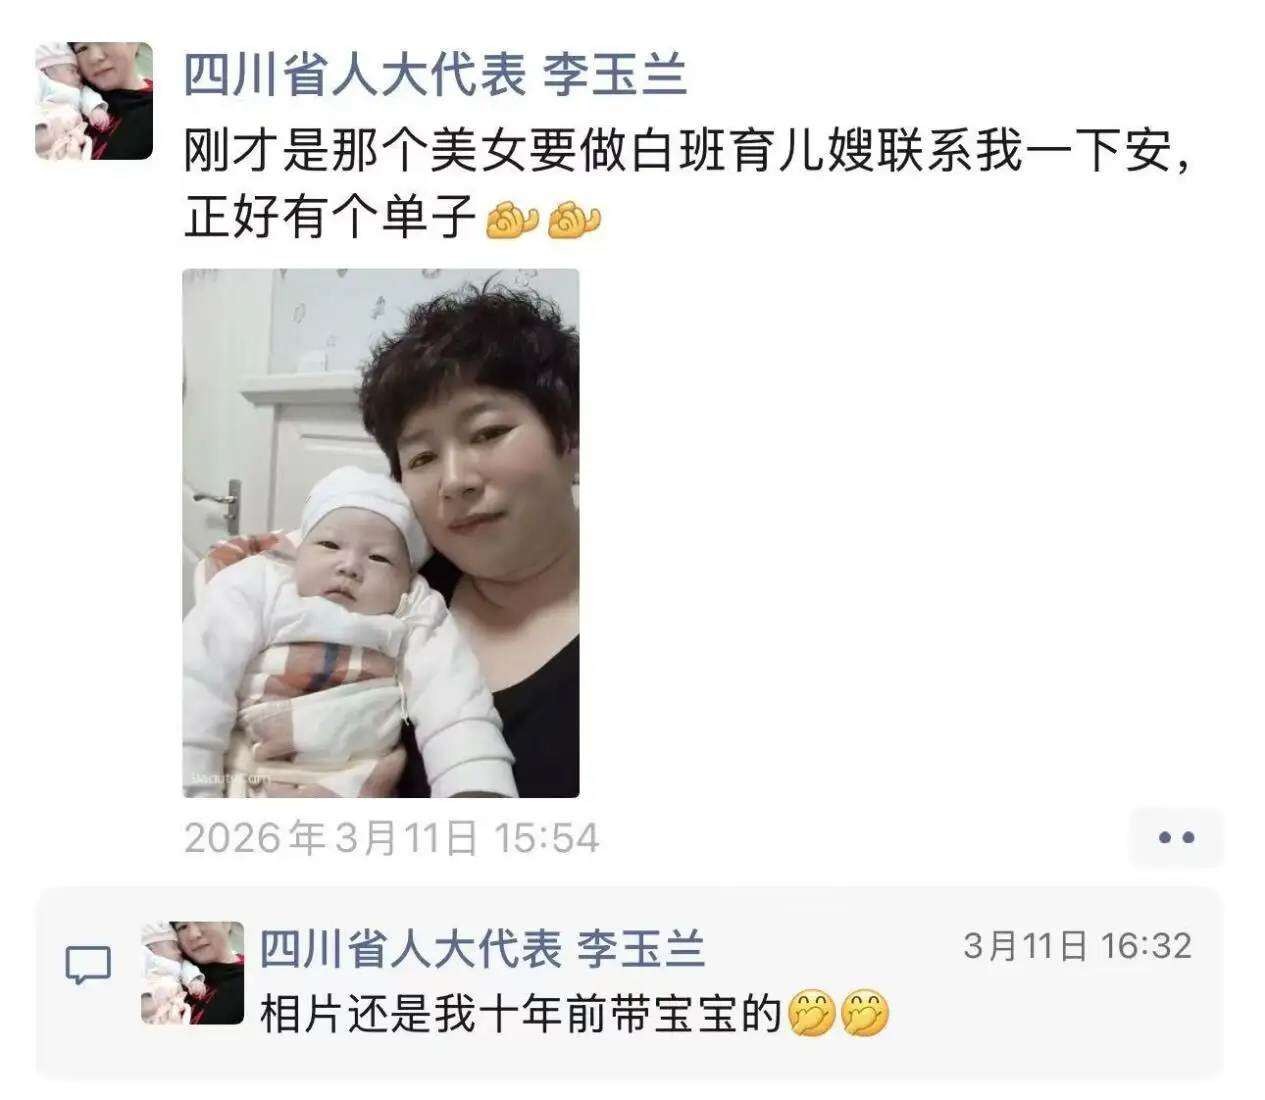Open the two-dot like and comment menu
Screen dimensions: 1265x1100
(x=1176, y=838)
